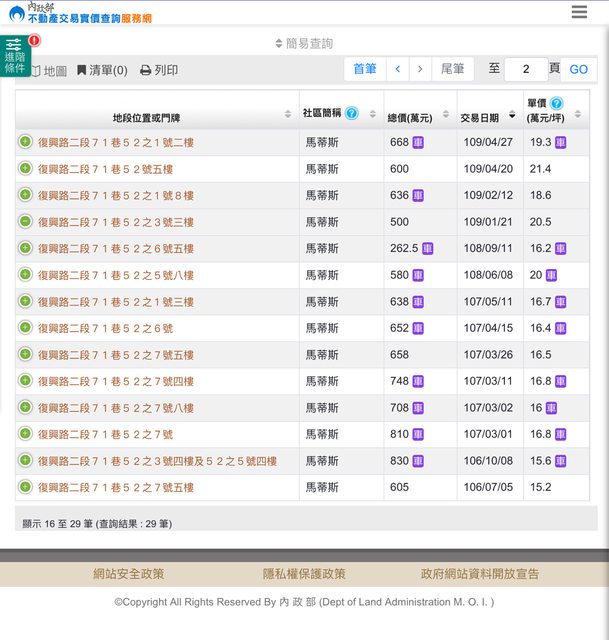Screen dimensions: 609x640
Task: Open the 清單(0) bookmark list
Action: point(102,71)
